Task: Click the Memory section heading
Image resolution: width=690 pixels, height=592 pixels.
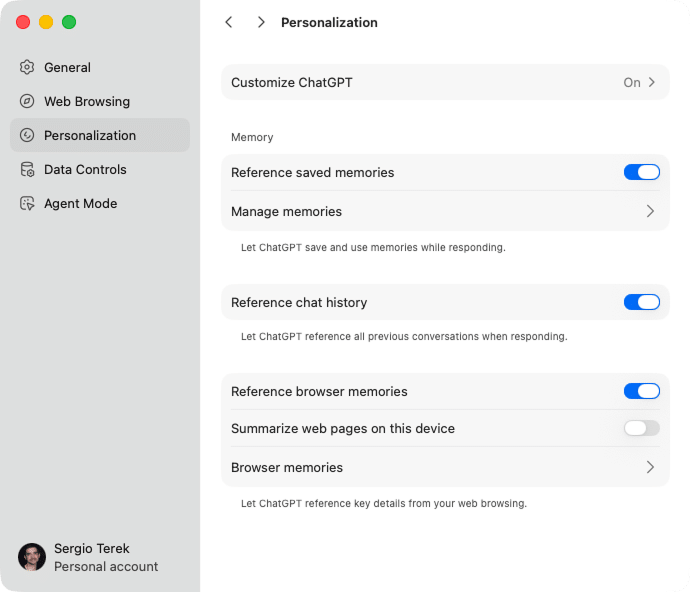Action: (x=252, y=137)
